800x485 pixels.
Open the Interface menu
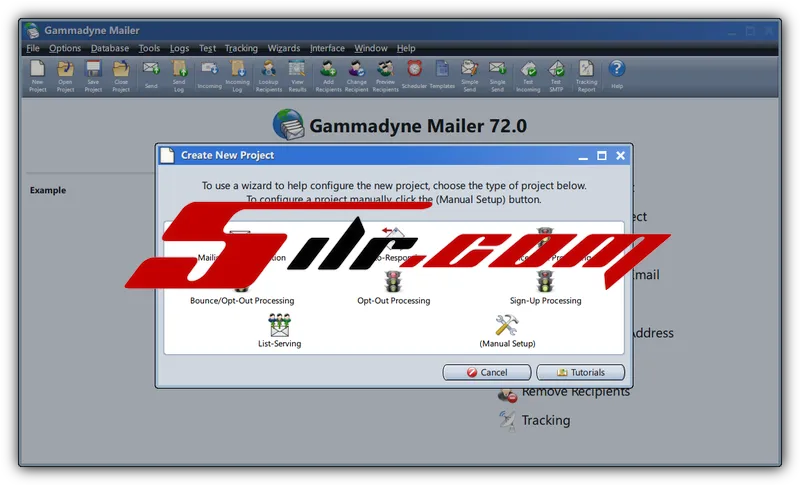click(x=327, y=48)
